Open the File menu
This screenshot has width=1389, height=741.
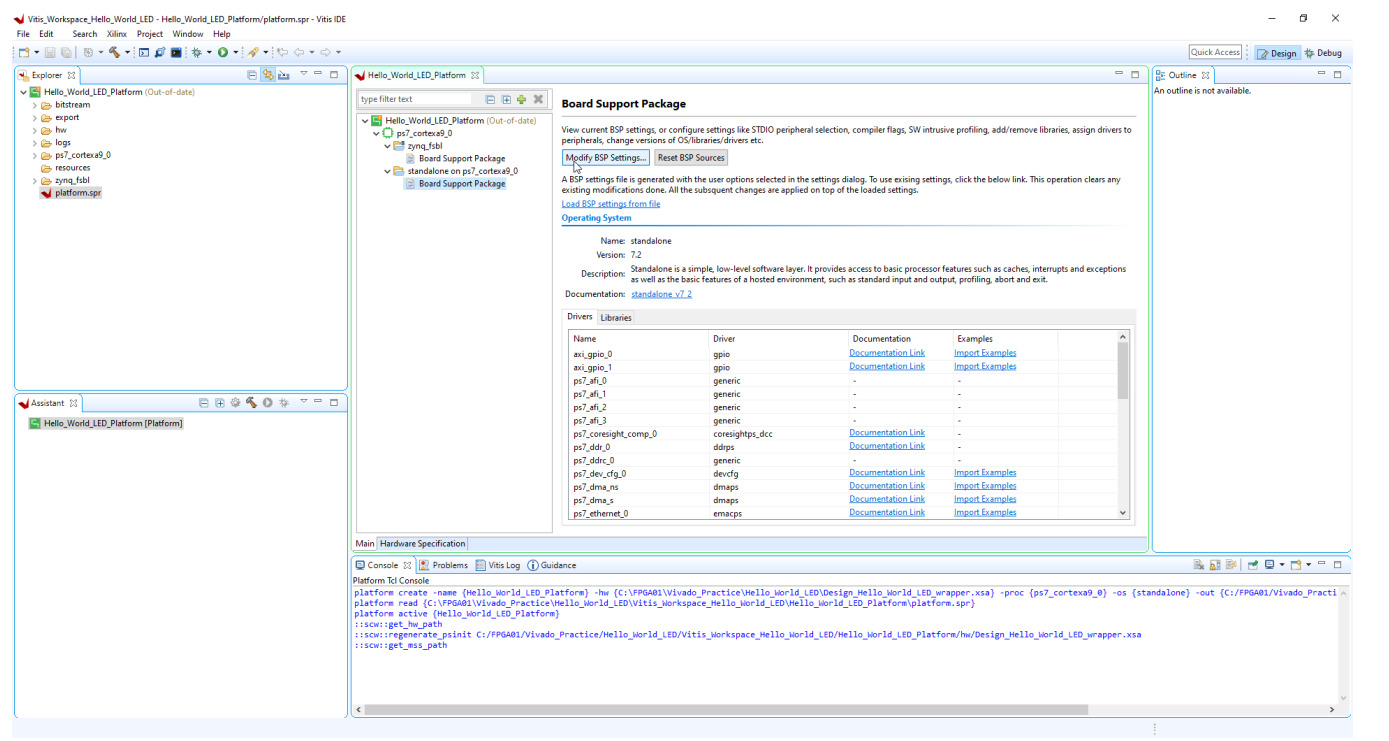pos(23,34)
